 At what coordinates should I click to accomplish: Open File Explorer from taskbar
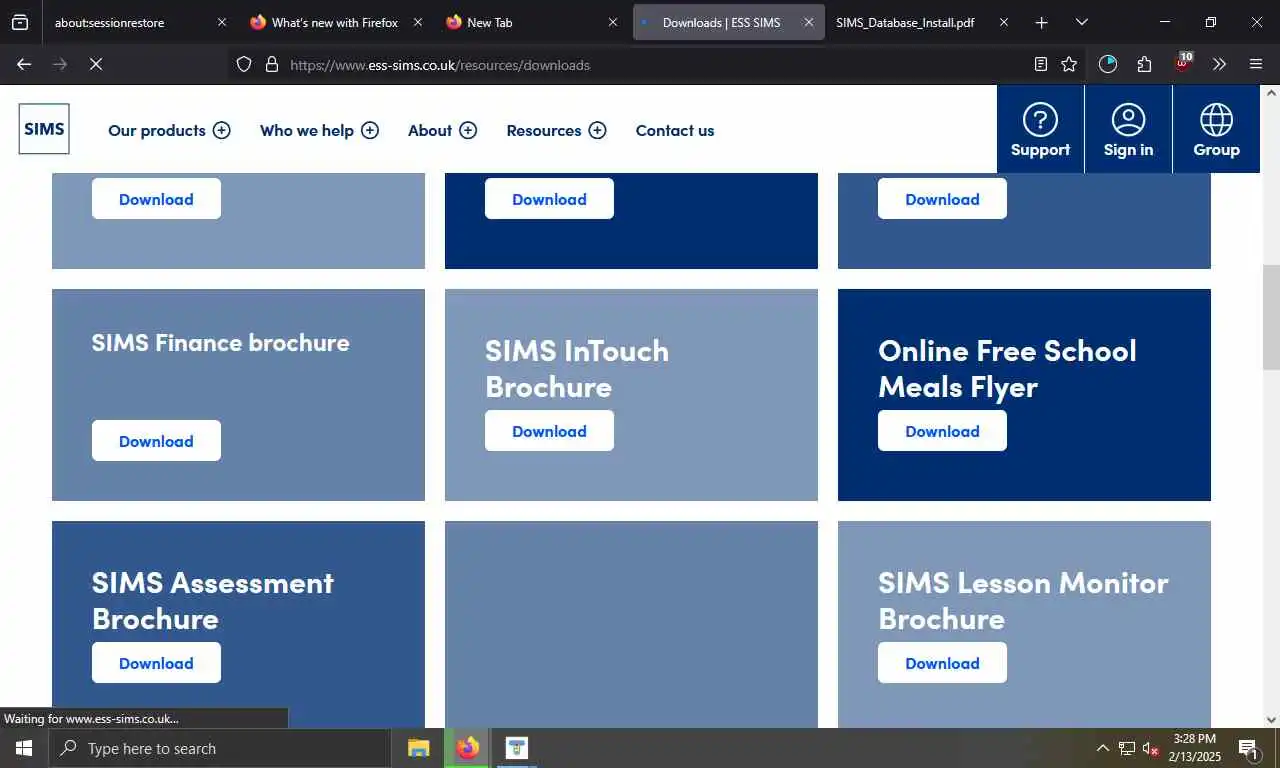click(418, 748)
